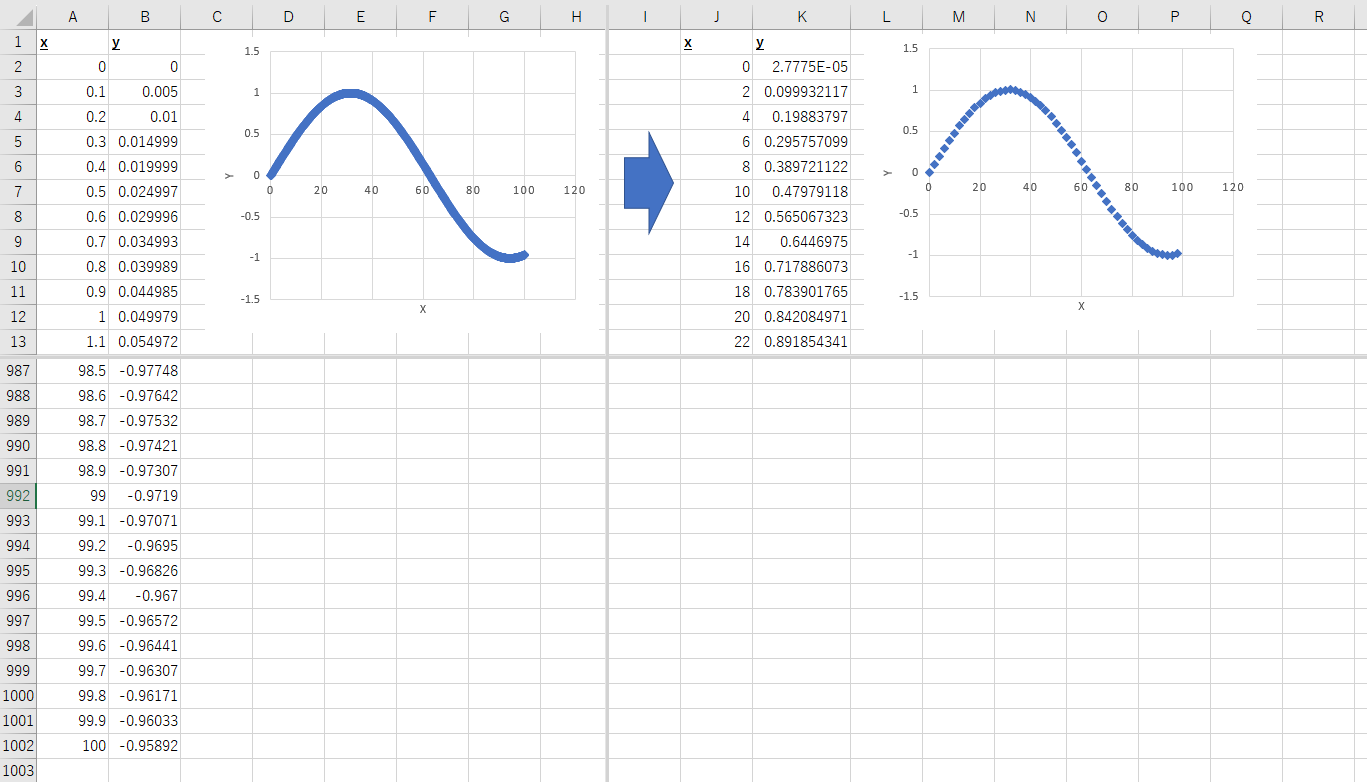The width and height of the screenshot is (1367, 782).
Task: Click the column R header
Action: [x=1318, y=16]
